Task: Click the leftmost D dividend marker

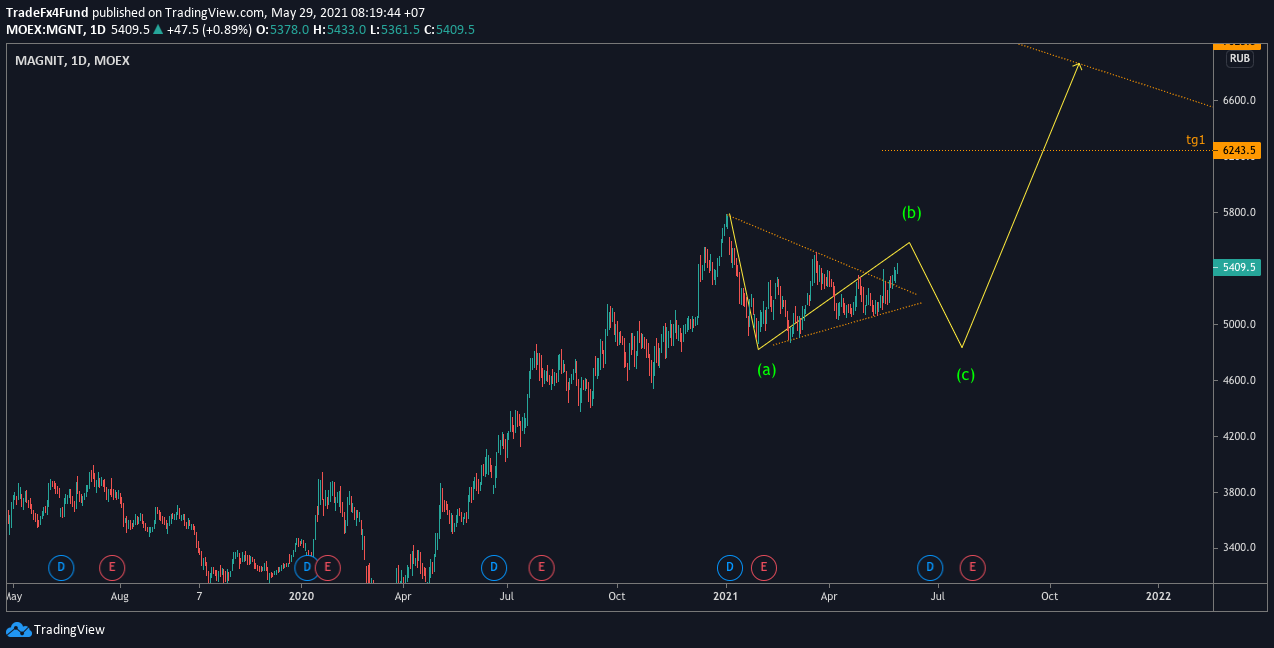Action: pyautogui.click(x=61, y=568)
